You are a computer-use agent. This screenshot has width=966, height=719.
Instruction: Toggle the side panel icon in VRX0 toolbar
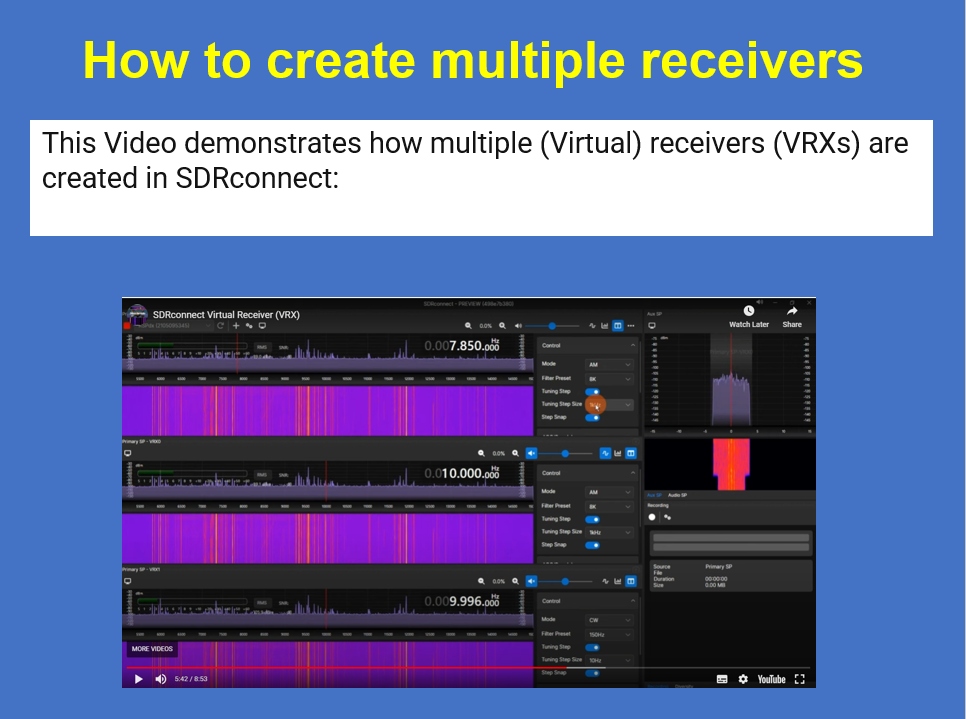click(631, 453)
